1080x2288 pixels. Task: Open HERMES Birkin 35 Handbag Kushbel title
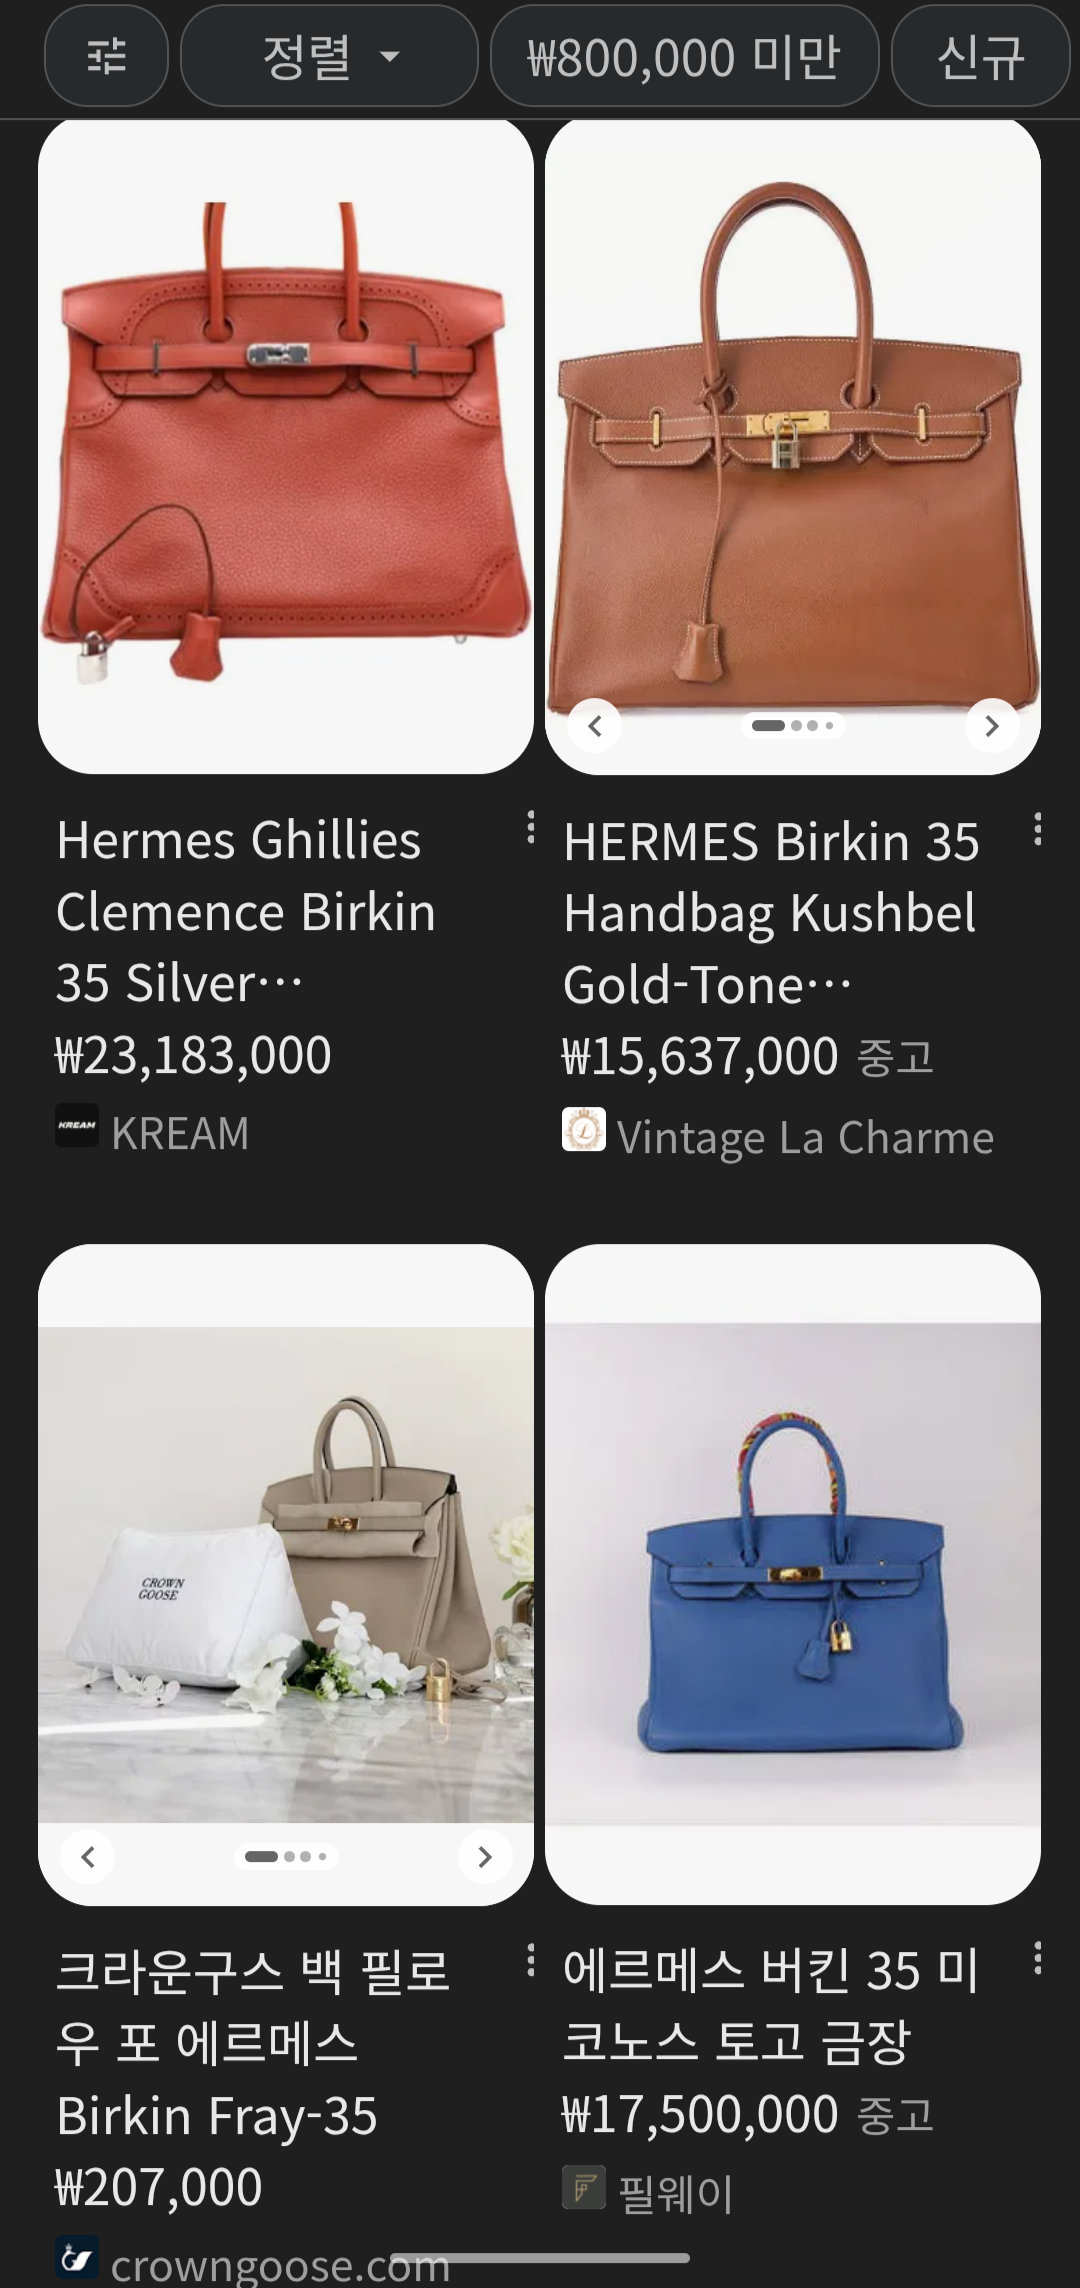coord(771,913)
